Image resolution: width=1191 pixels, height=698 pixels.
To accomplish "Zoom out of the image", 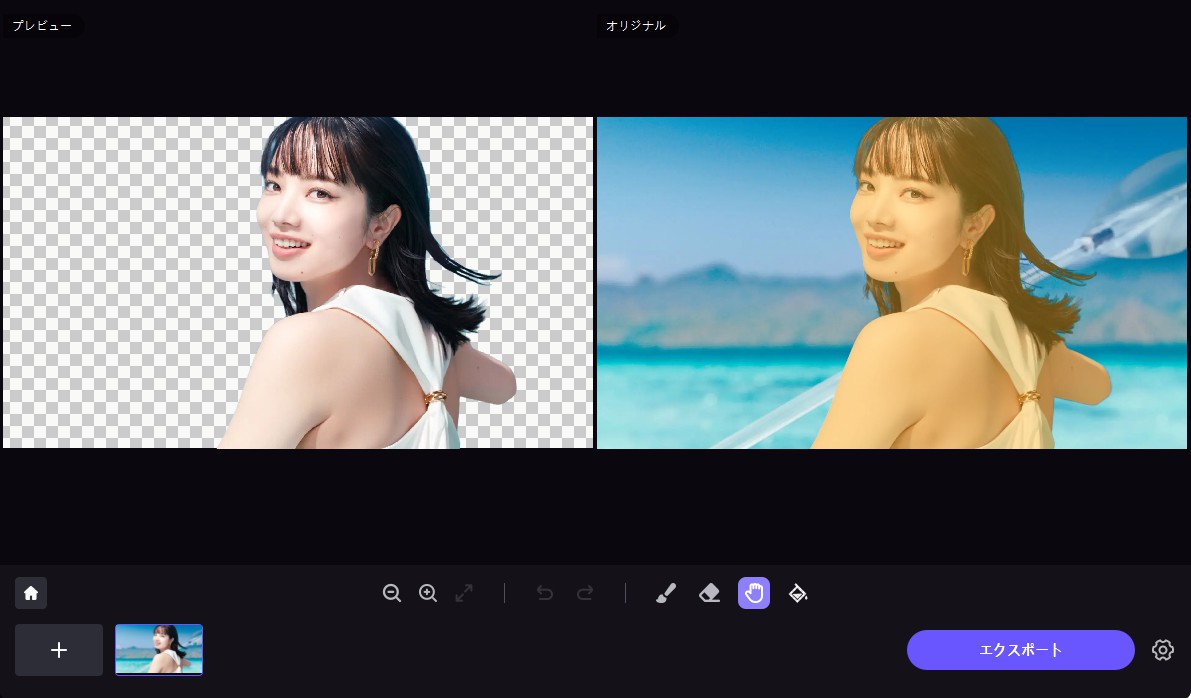I will pyautogui.click(x=392, y=593).
